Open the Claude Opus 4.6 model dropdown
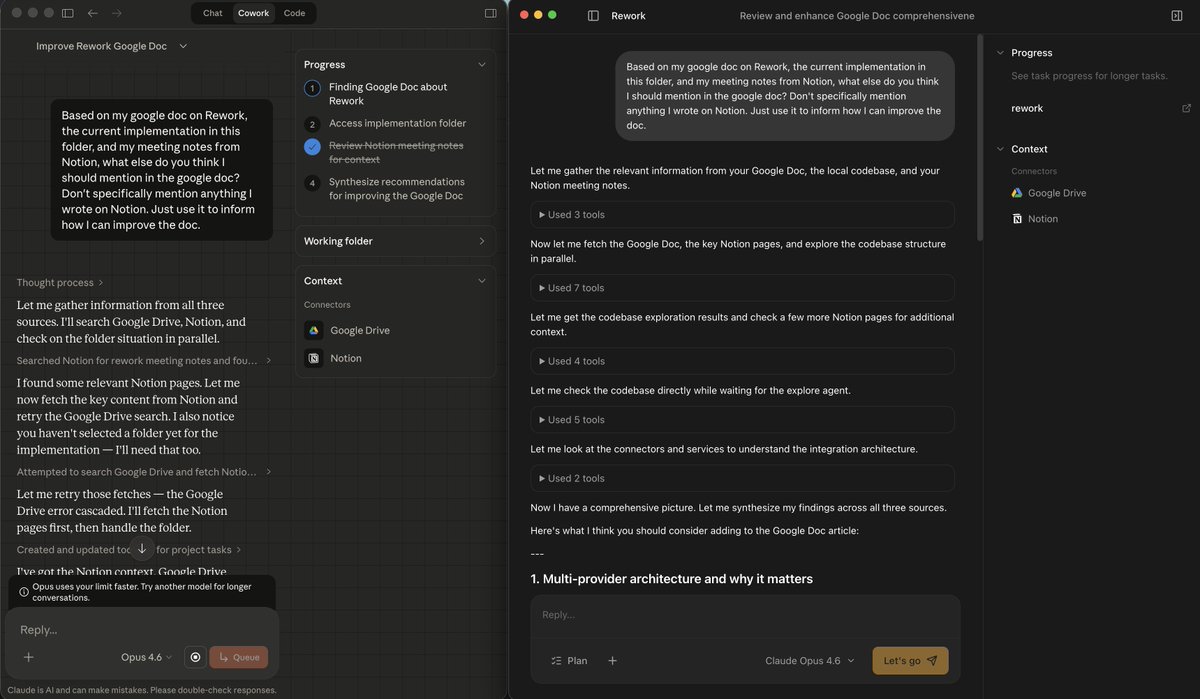 coord(810,661)
